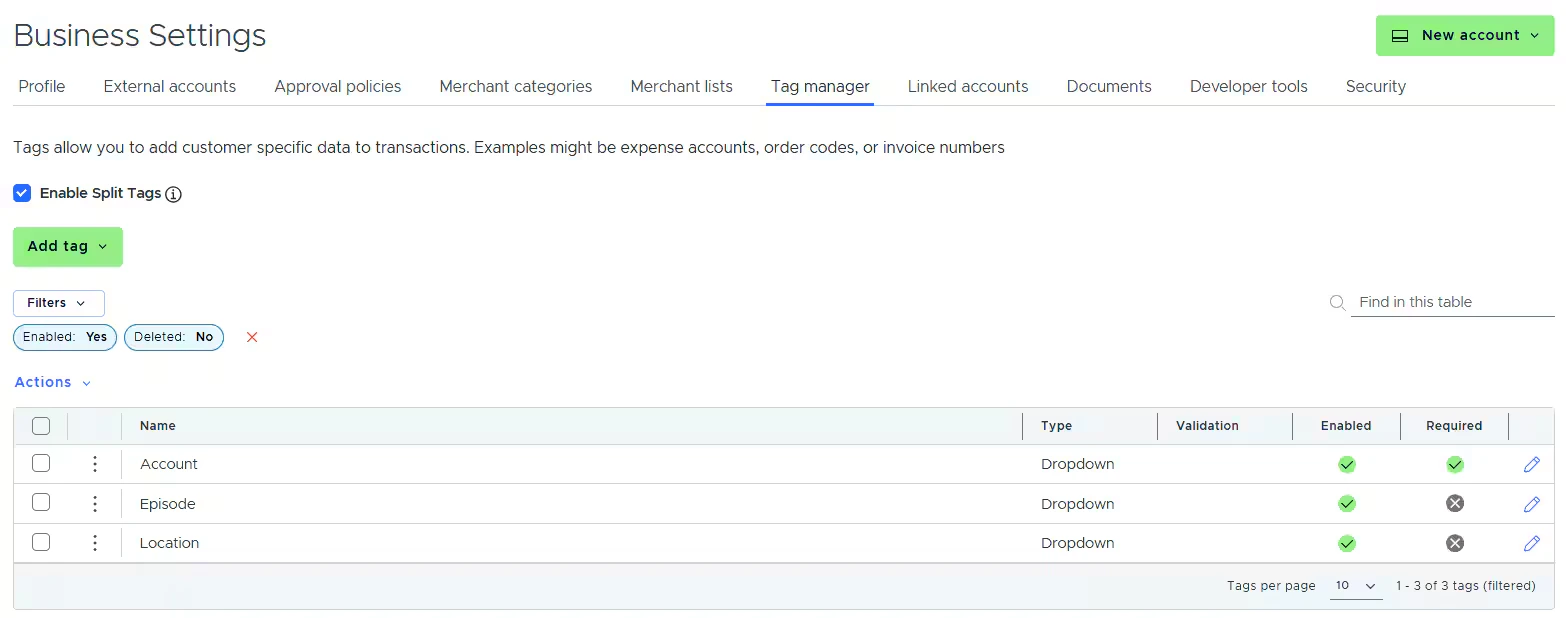Open row options for Location tag
1566x618 pixels.
(x=95, y=543)
